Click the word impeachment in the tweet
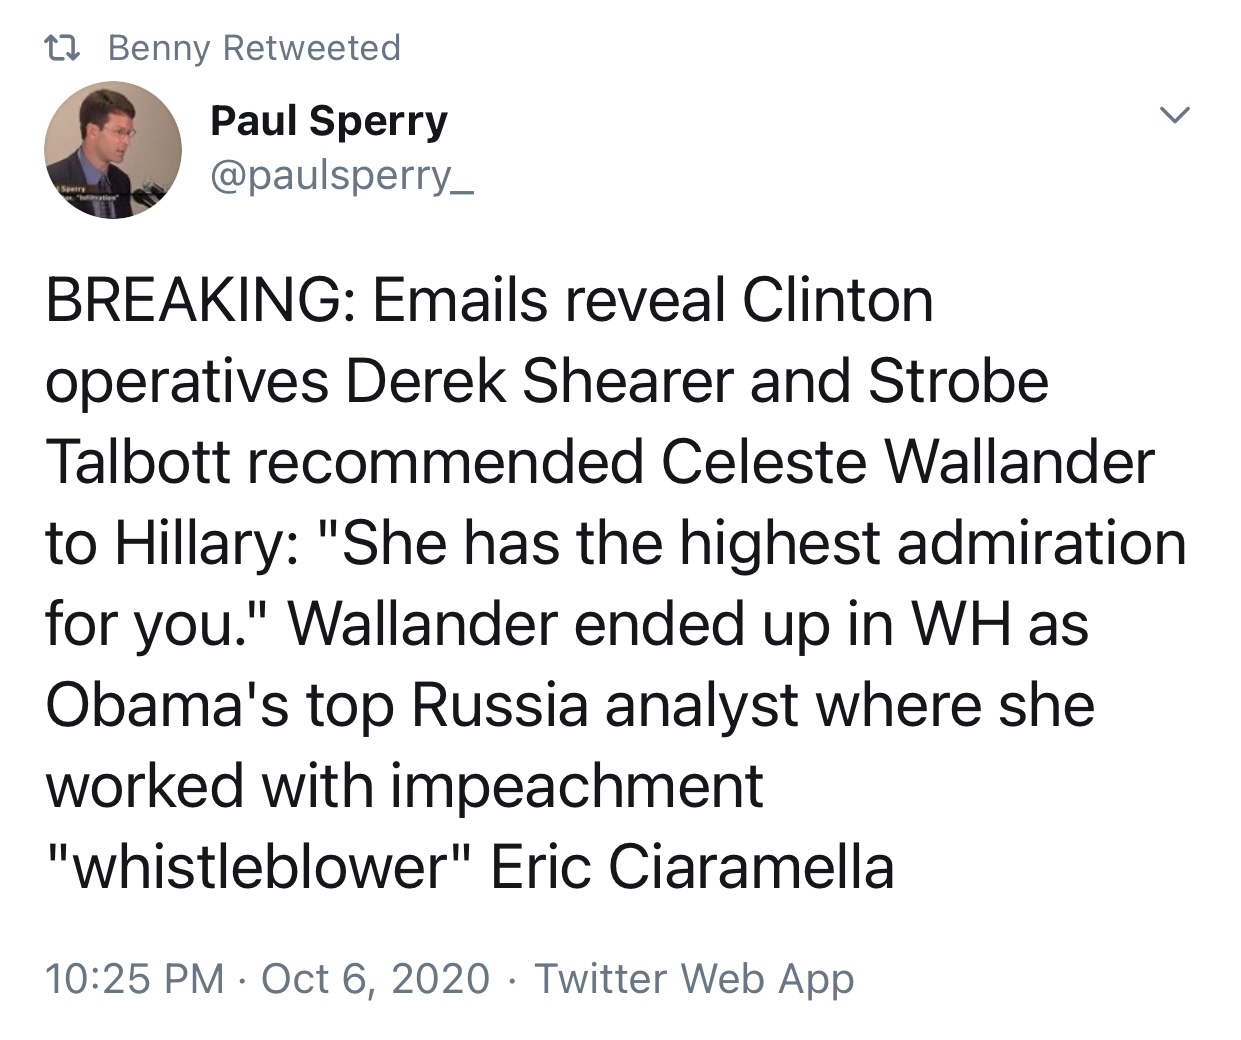Viewport: 1241px width, 1040px height. click(x=576, y=786)
